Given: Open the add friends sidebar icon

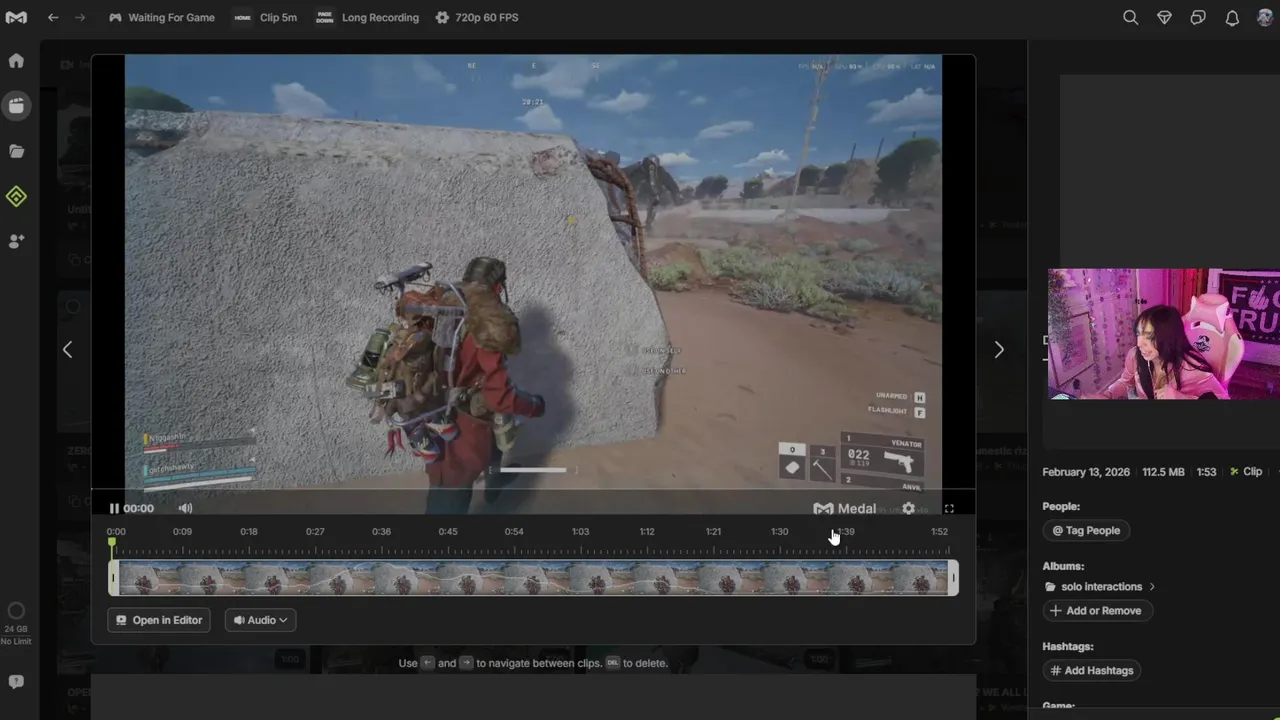Looking at the screenshot, I should tap(16, 241).
